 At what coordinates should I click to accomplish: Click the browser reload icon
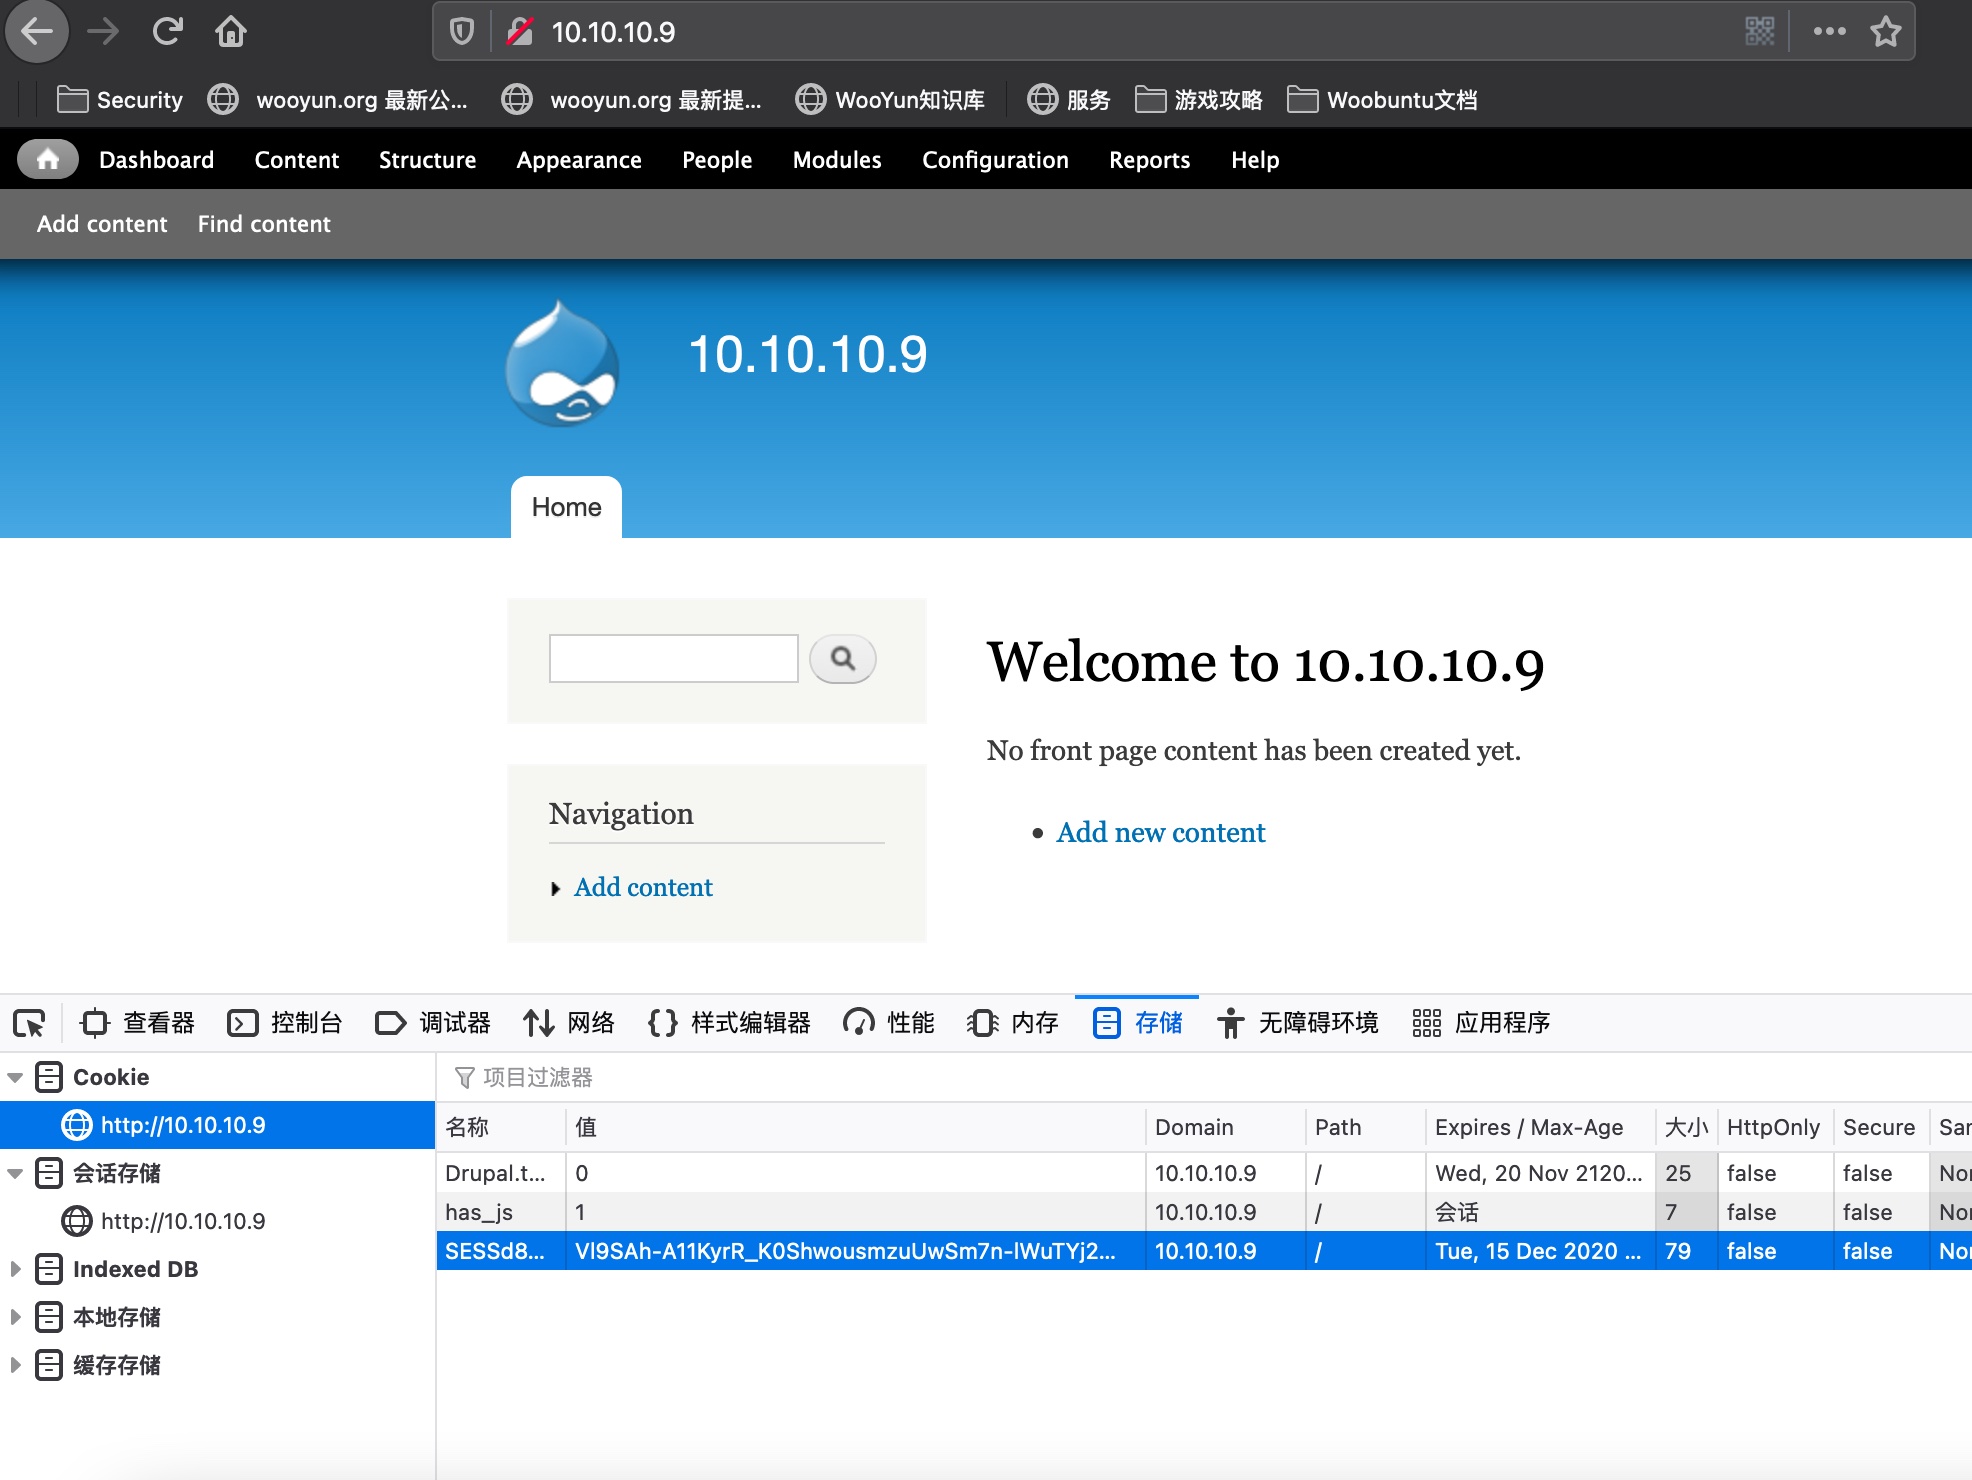(x=167, y=32)
